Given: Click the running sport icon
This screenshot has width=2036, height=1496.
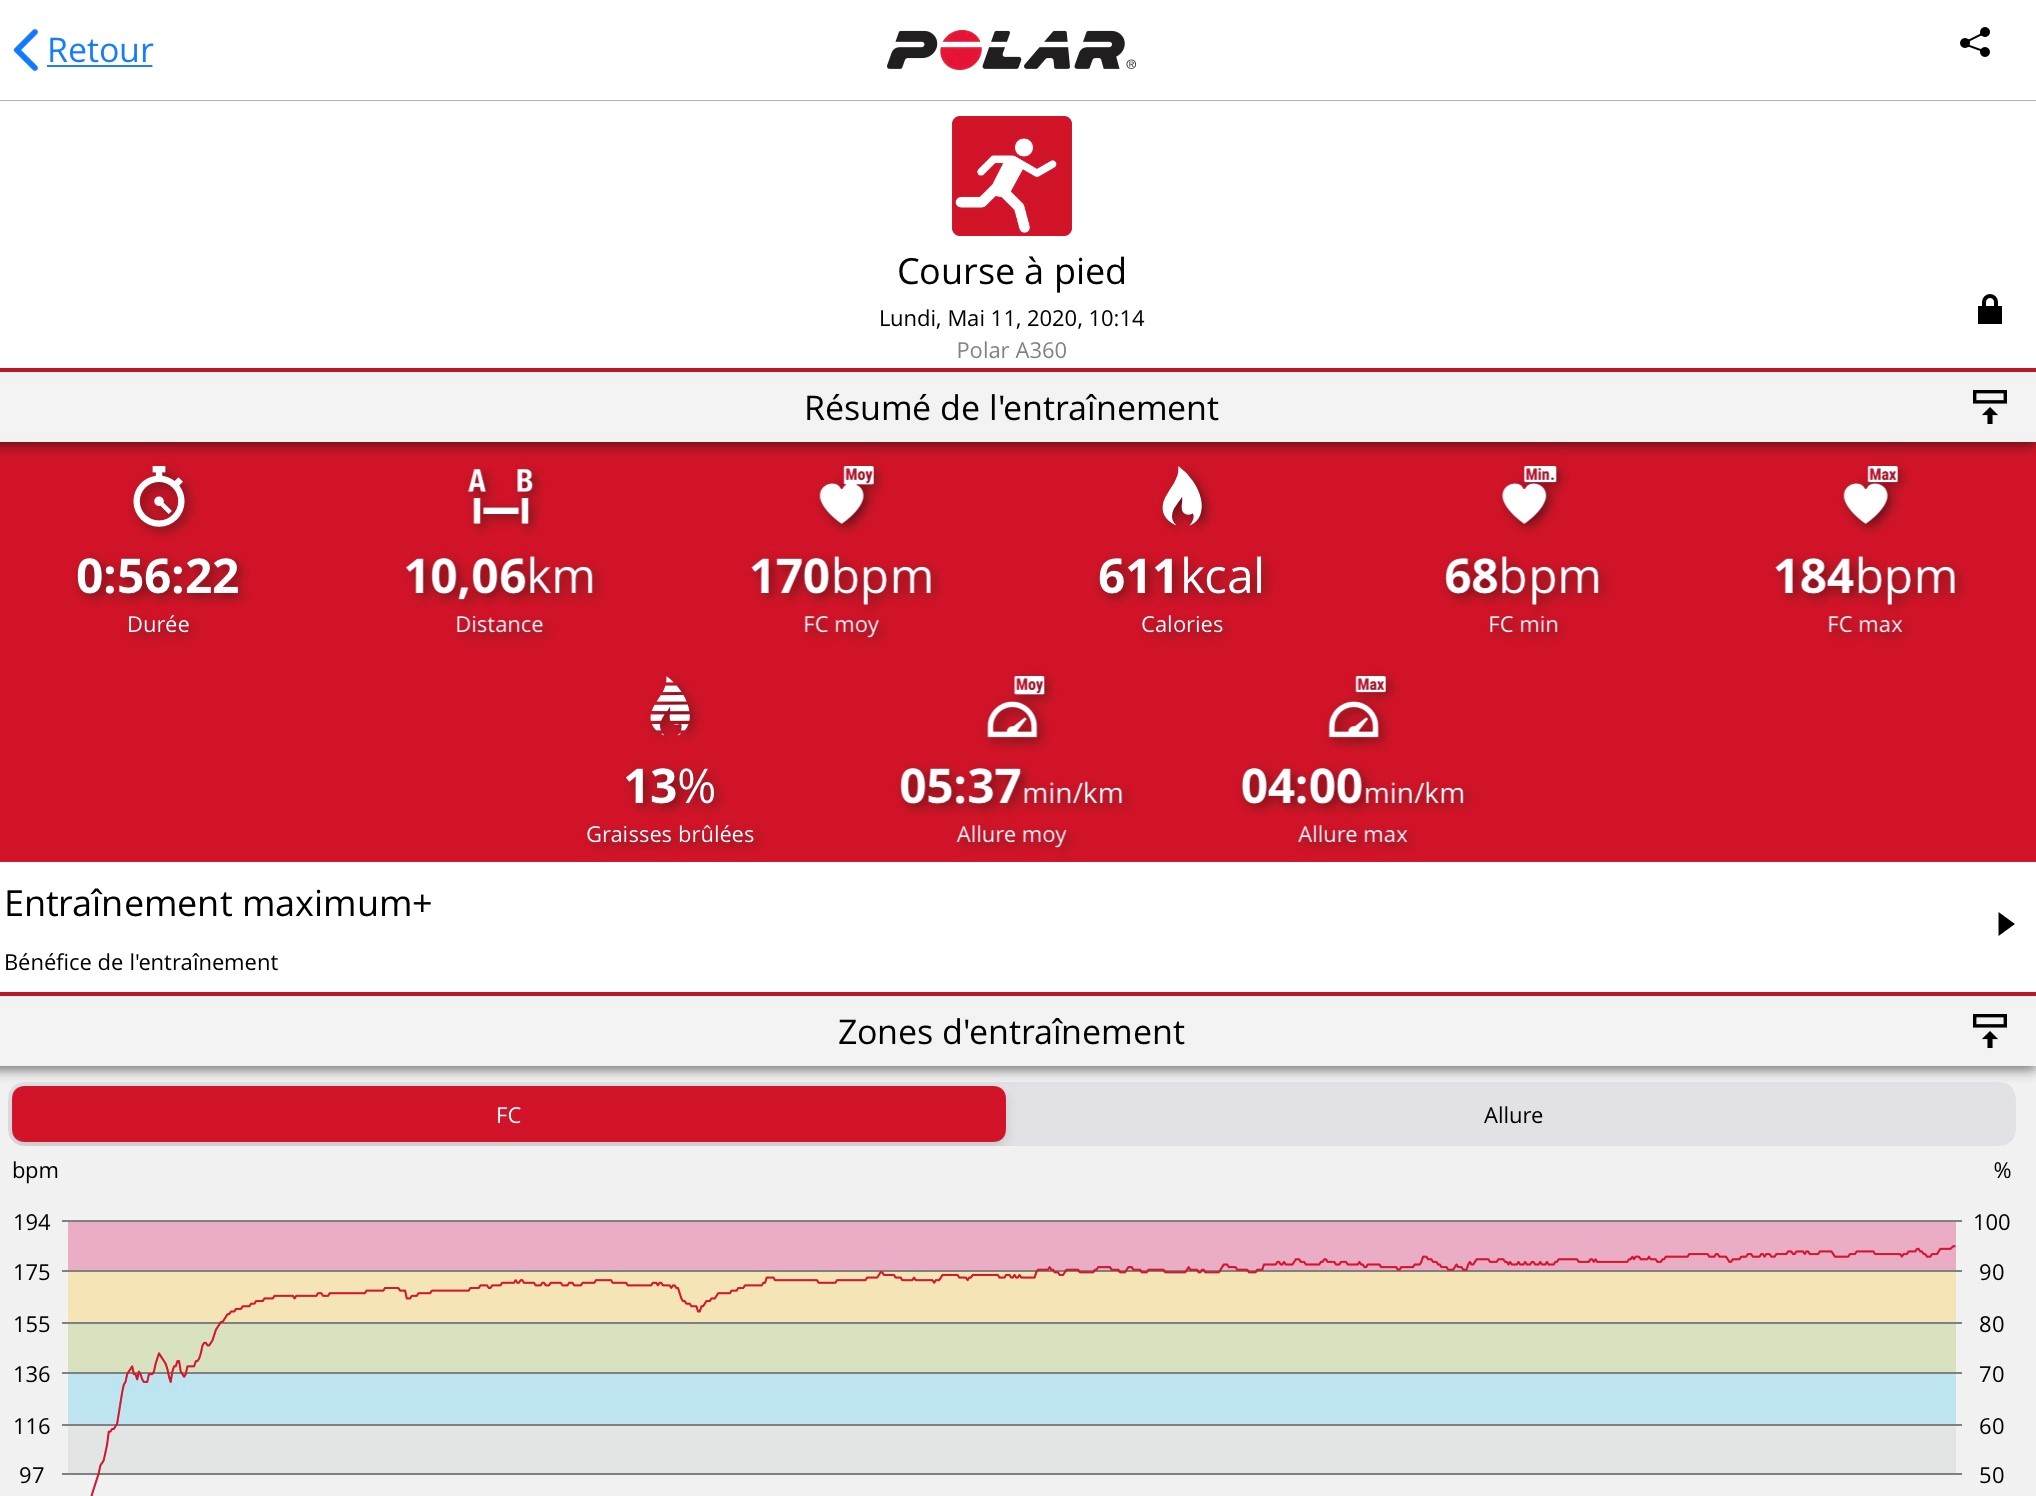Looking at the screenshot, I should click(x=1011, y=176).
